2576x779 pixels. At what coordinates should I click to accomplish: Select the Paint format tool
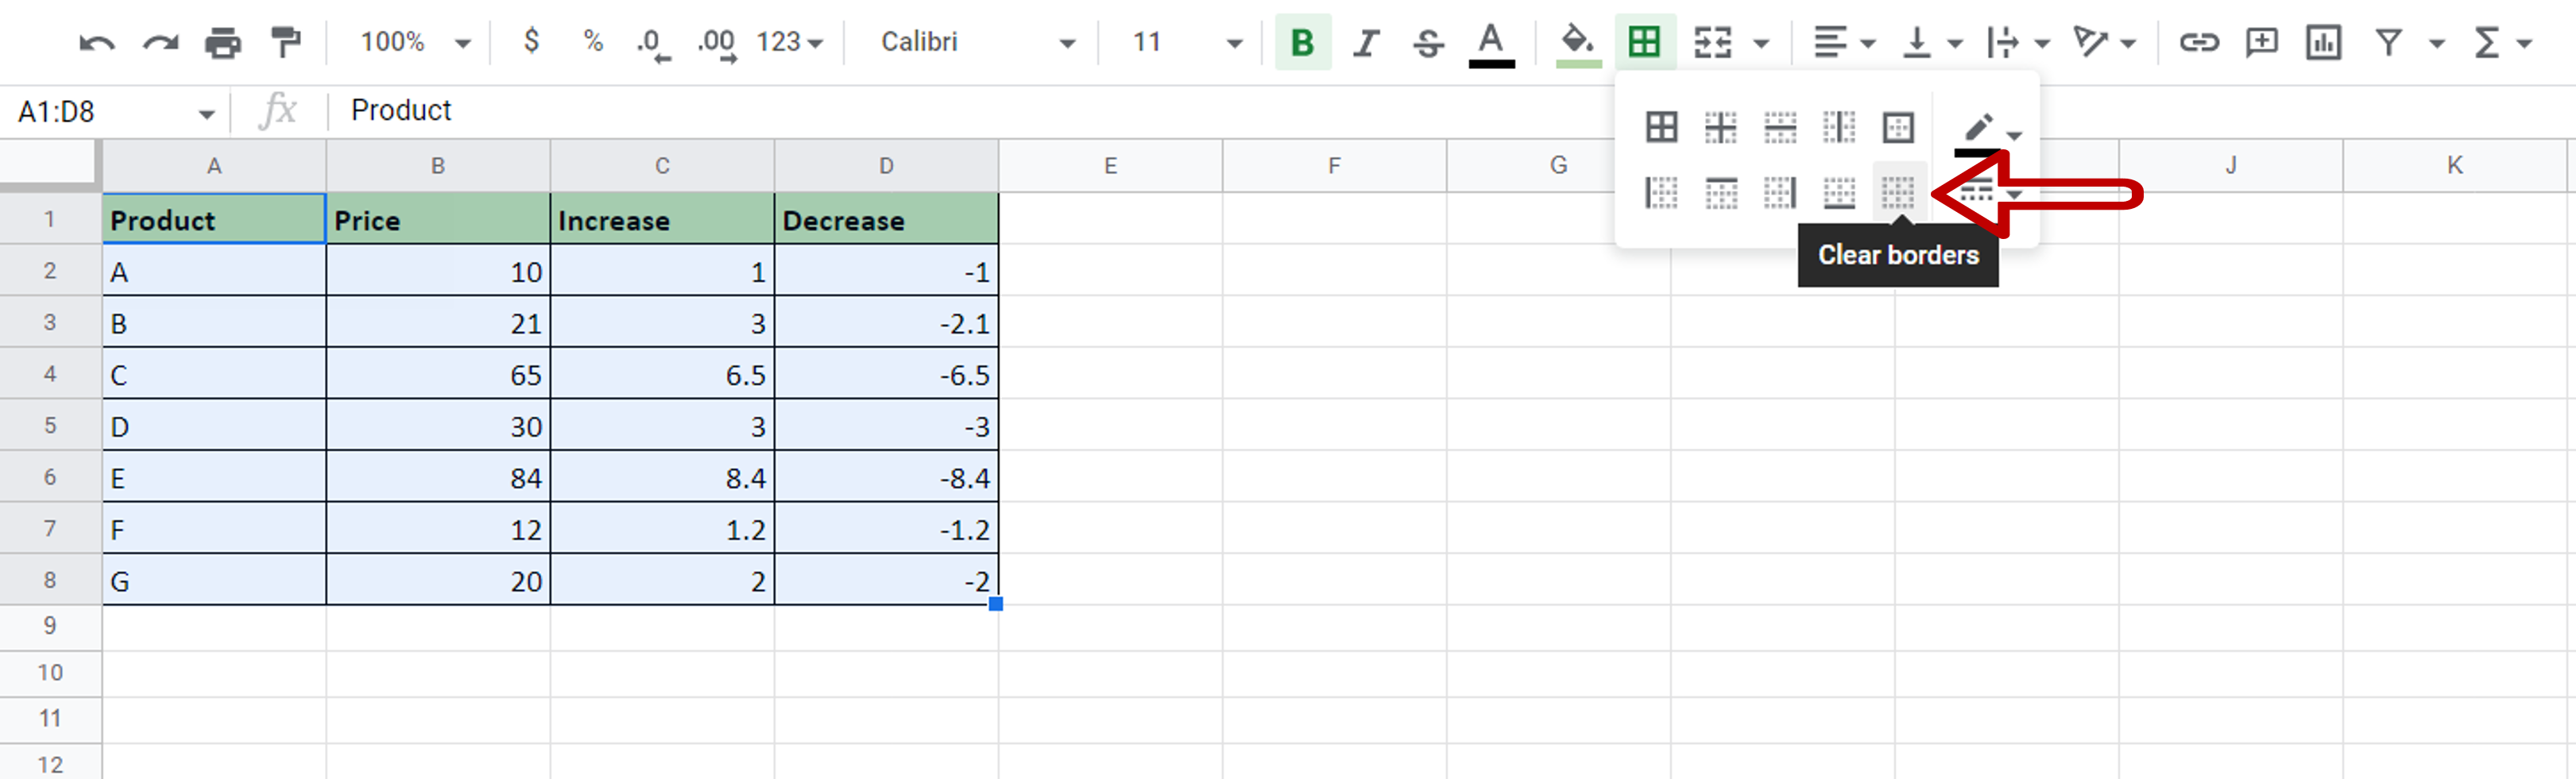tap(286, 42)
